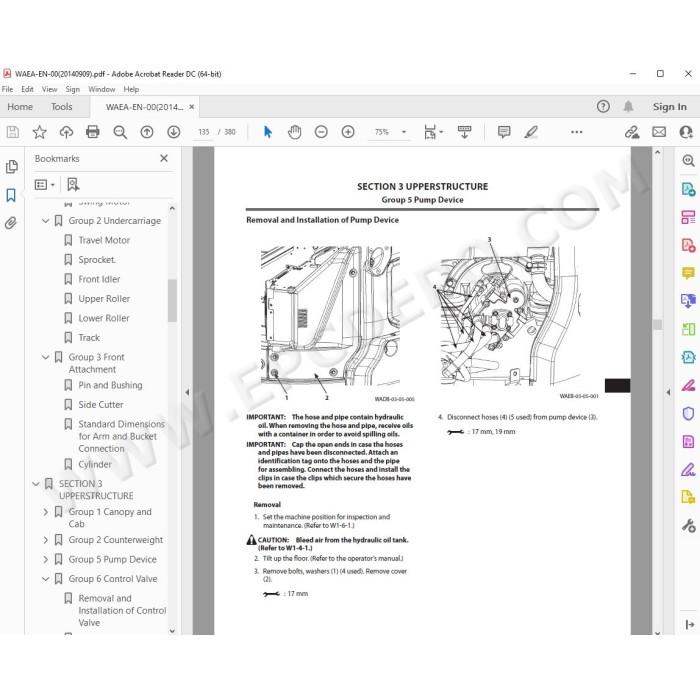700x700 pixels.
Task: Open the Help menu
Action: coord(131,89)
